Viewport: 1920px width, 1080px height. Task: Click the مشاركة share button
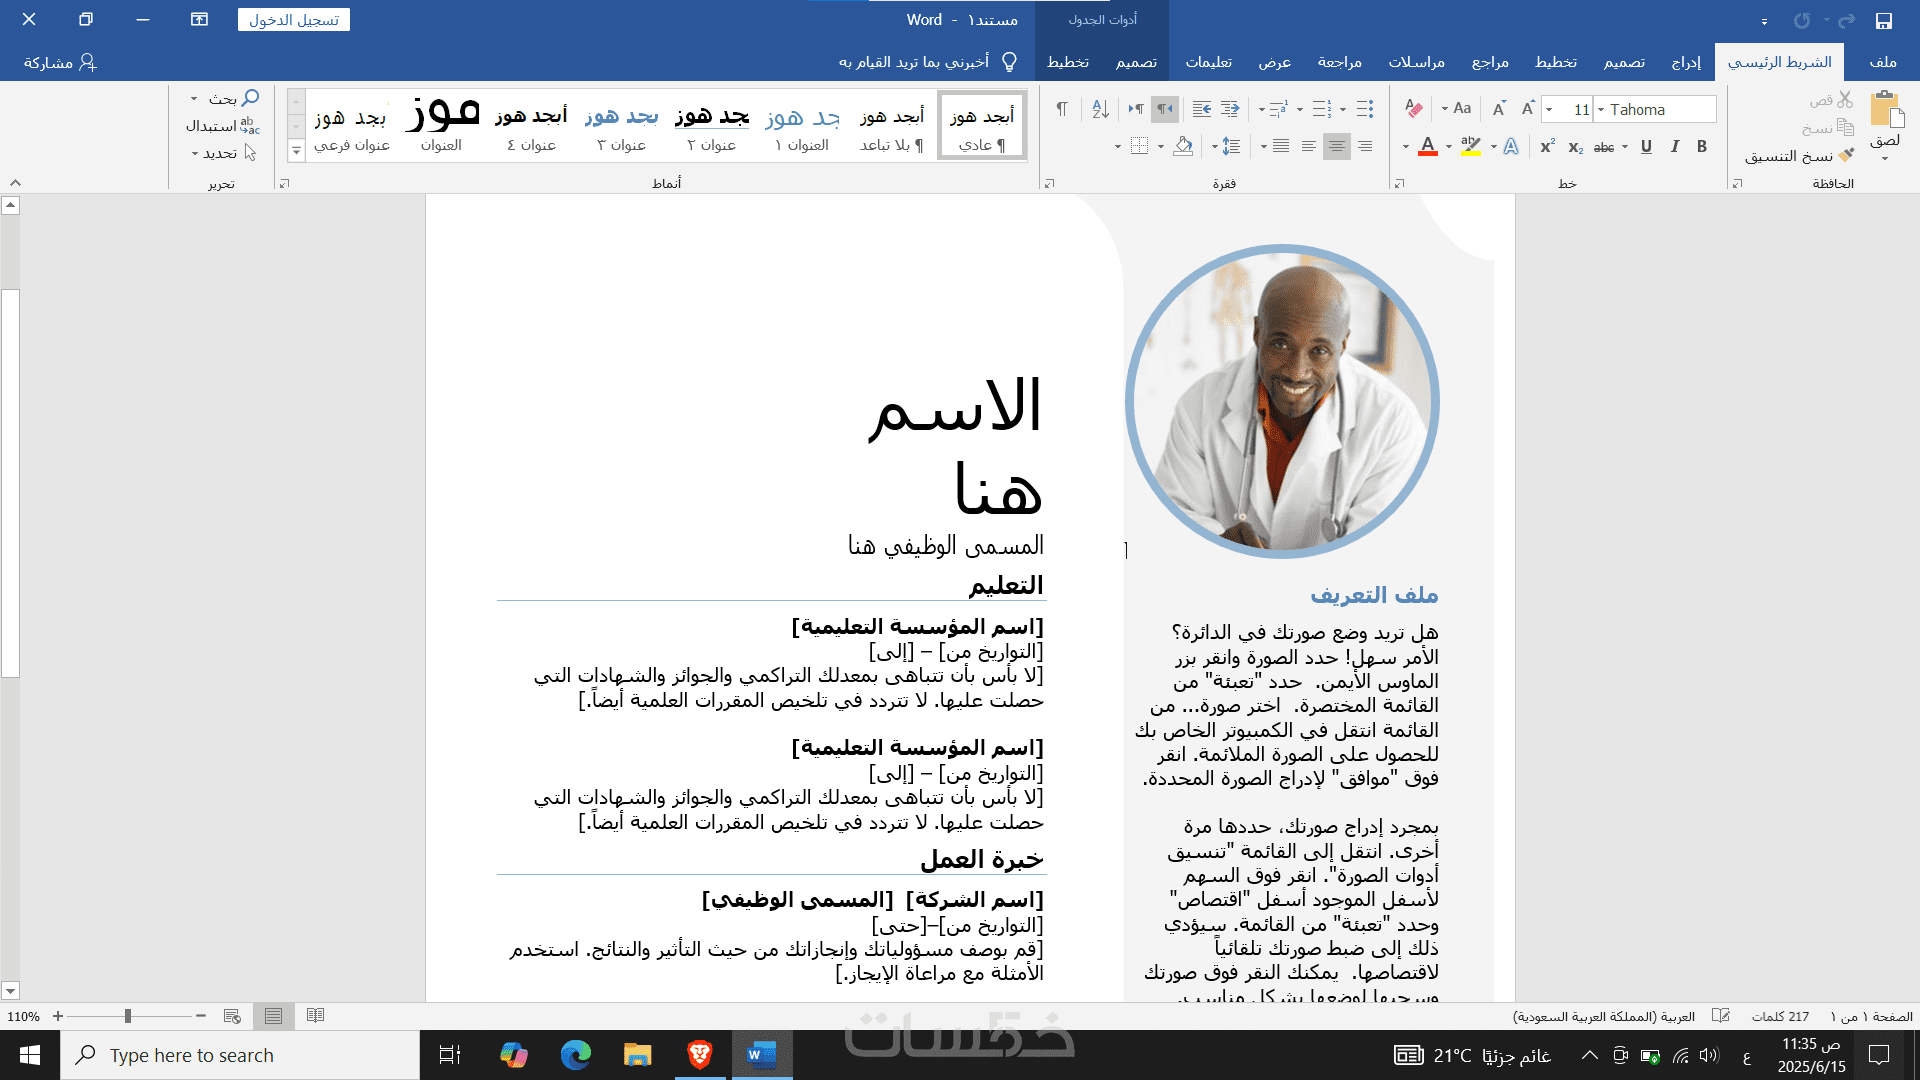[60, 62]
